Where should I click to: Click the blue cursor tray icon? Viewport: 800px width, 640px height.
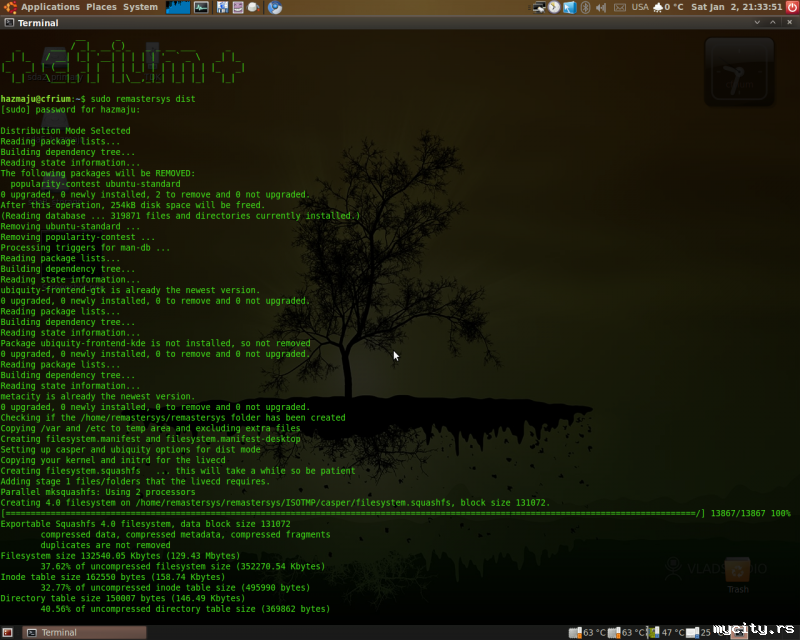pos(569,7)
